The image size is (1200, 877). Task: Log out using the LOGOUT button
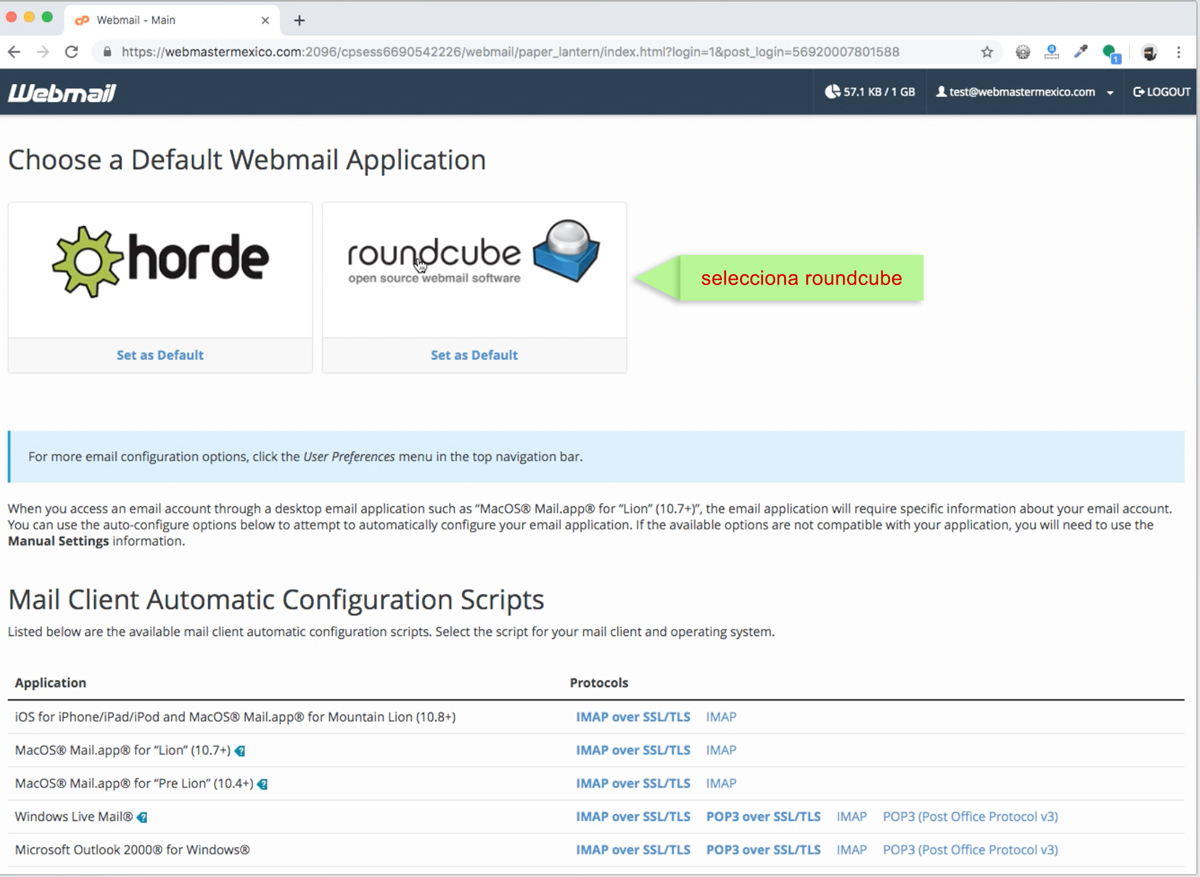pyautogui.click(x=1161, y=92)
